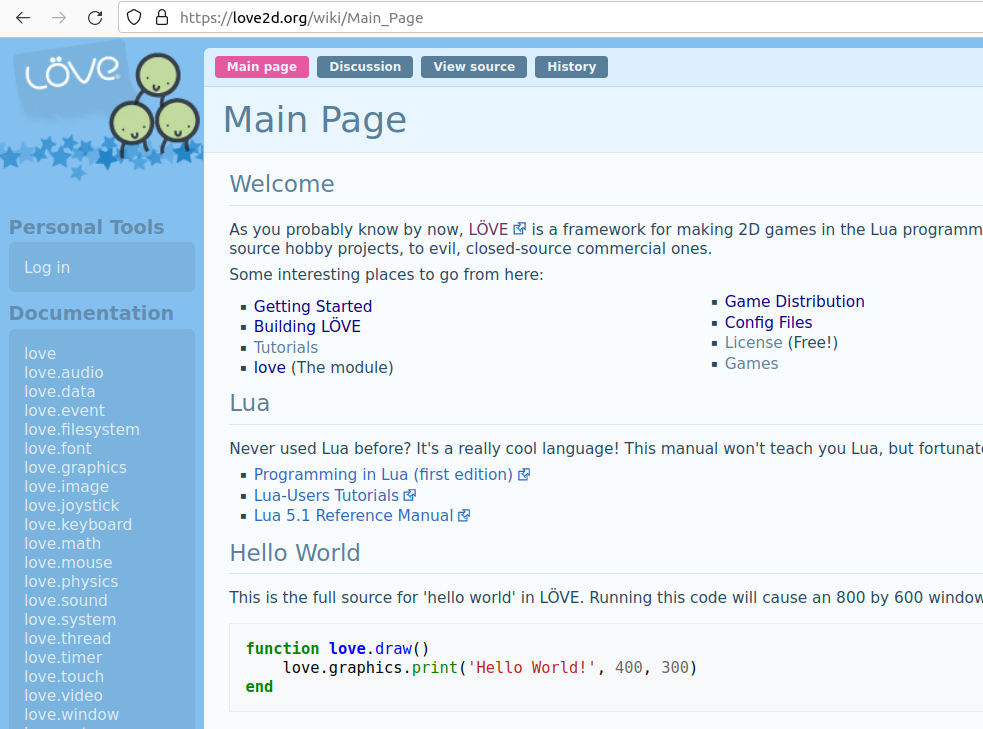Click Log in under Personal Tools
The width and height of the screenshot is (983, 729).
coord(47,268)
